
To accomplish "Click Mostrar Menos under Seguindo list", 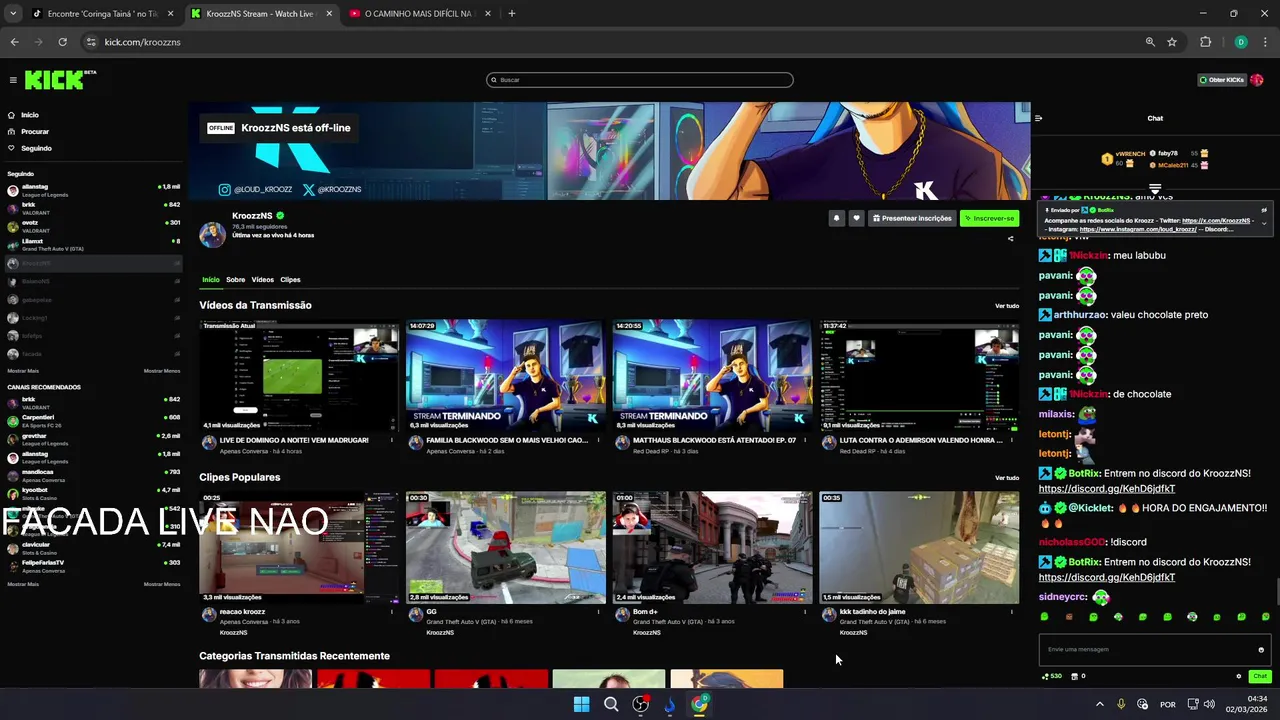I will point(162,371).
